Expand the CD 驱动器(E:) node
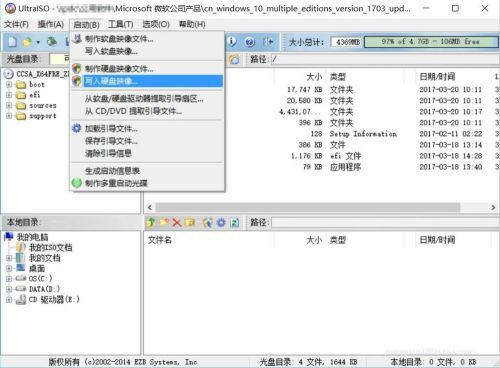The image size is (500, 368). pyautogui.click(x=9, y=300)
